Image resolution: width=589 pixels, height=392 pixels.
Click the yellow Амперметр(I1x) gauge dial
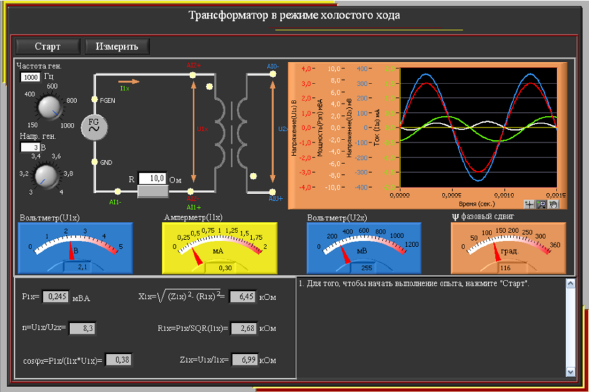click(x=220, y=248)
